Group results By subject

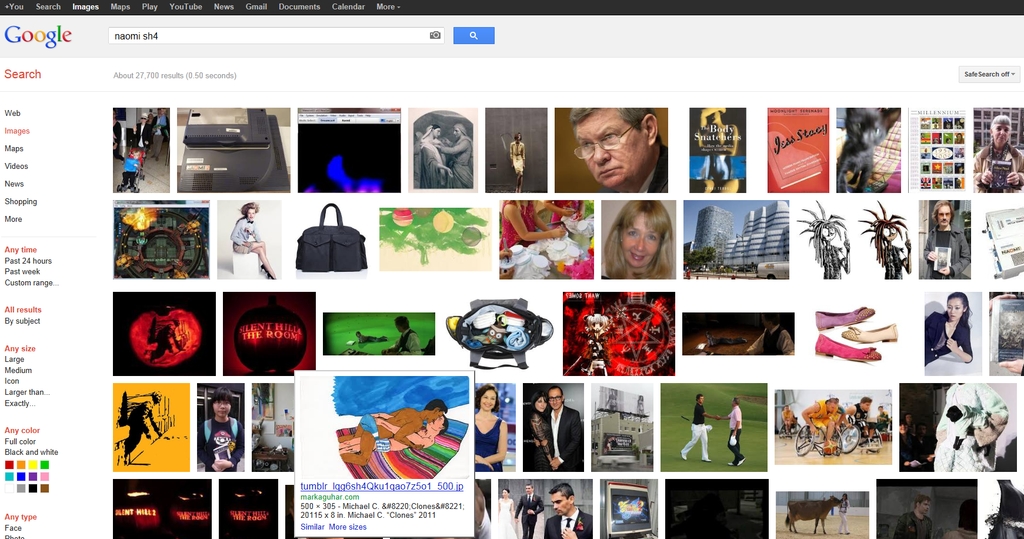pos(22,321)
